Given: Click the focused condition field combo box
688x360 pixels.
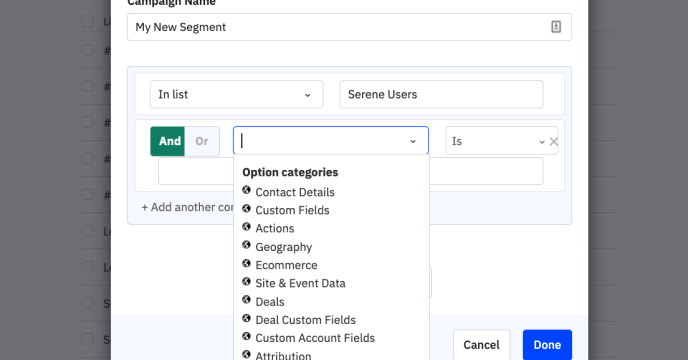Looking at the screenshot, I should 331,140.
